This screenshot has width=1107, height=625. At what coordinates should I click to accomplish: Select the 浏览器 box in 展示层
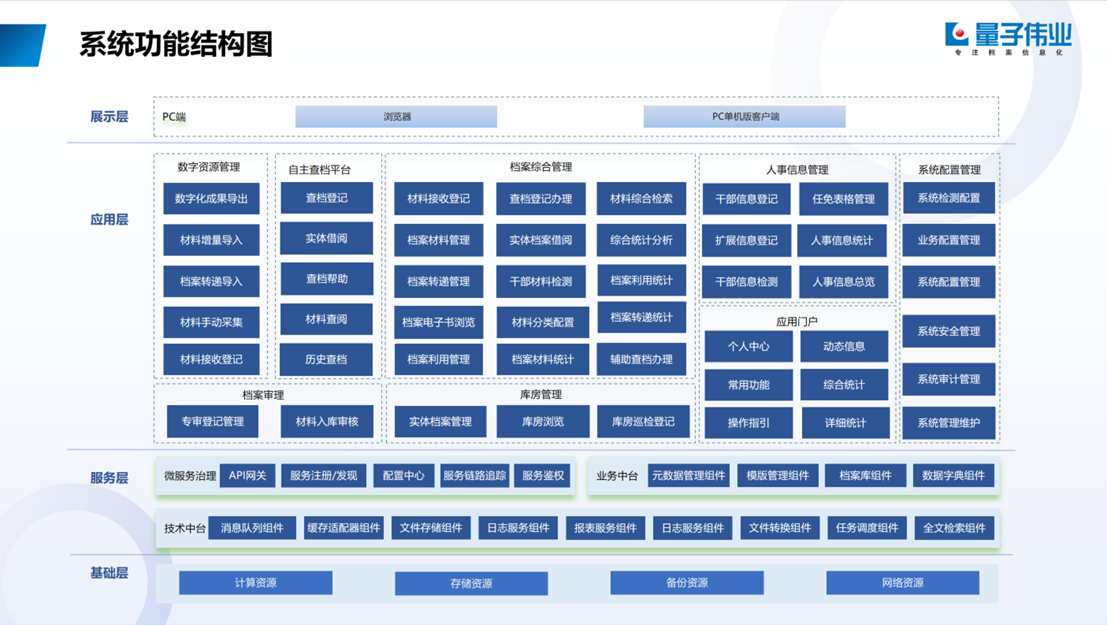pyautogui.click(x=396, y=117)
